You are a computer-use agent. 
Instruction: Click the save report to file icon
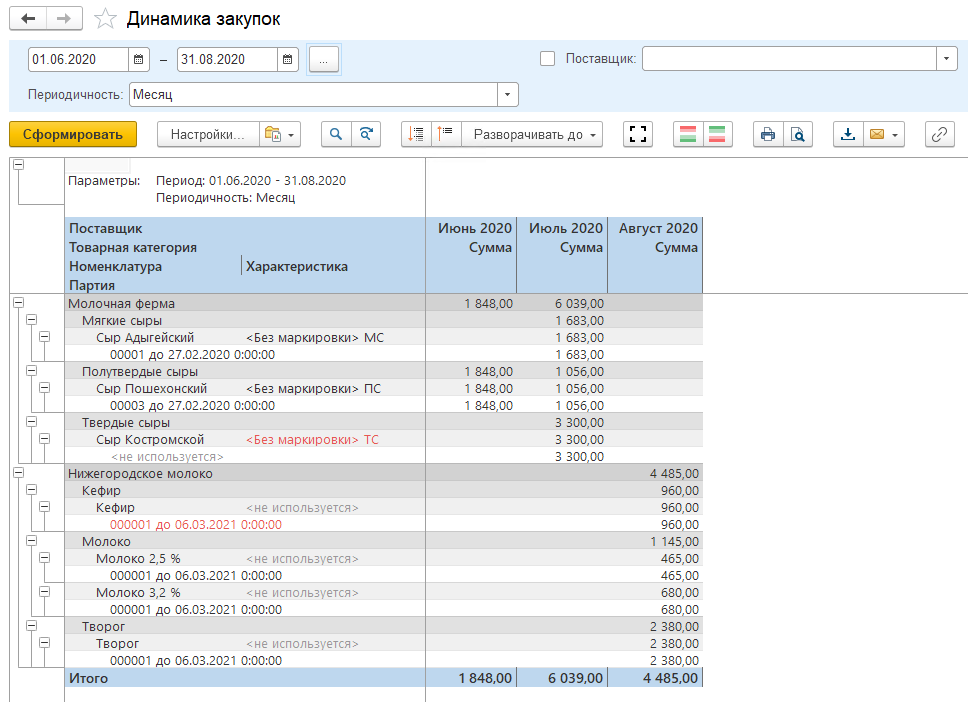(x=848, y=134)
